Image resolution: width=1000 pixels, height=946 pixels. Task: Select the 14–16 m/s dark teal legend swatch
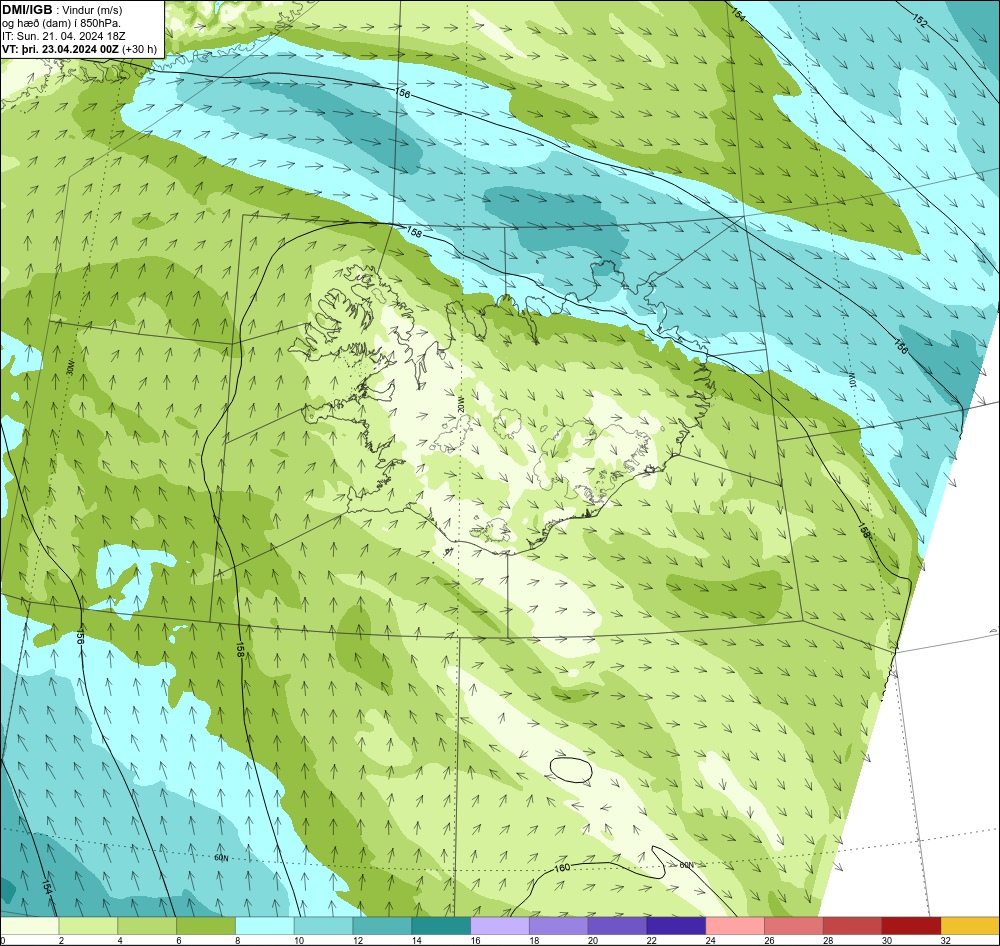441,926
